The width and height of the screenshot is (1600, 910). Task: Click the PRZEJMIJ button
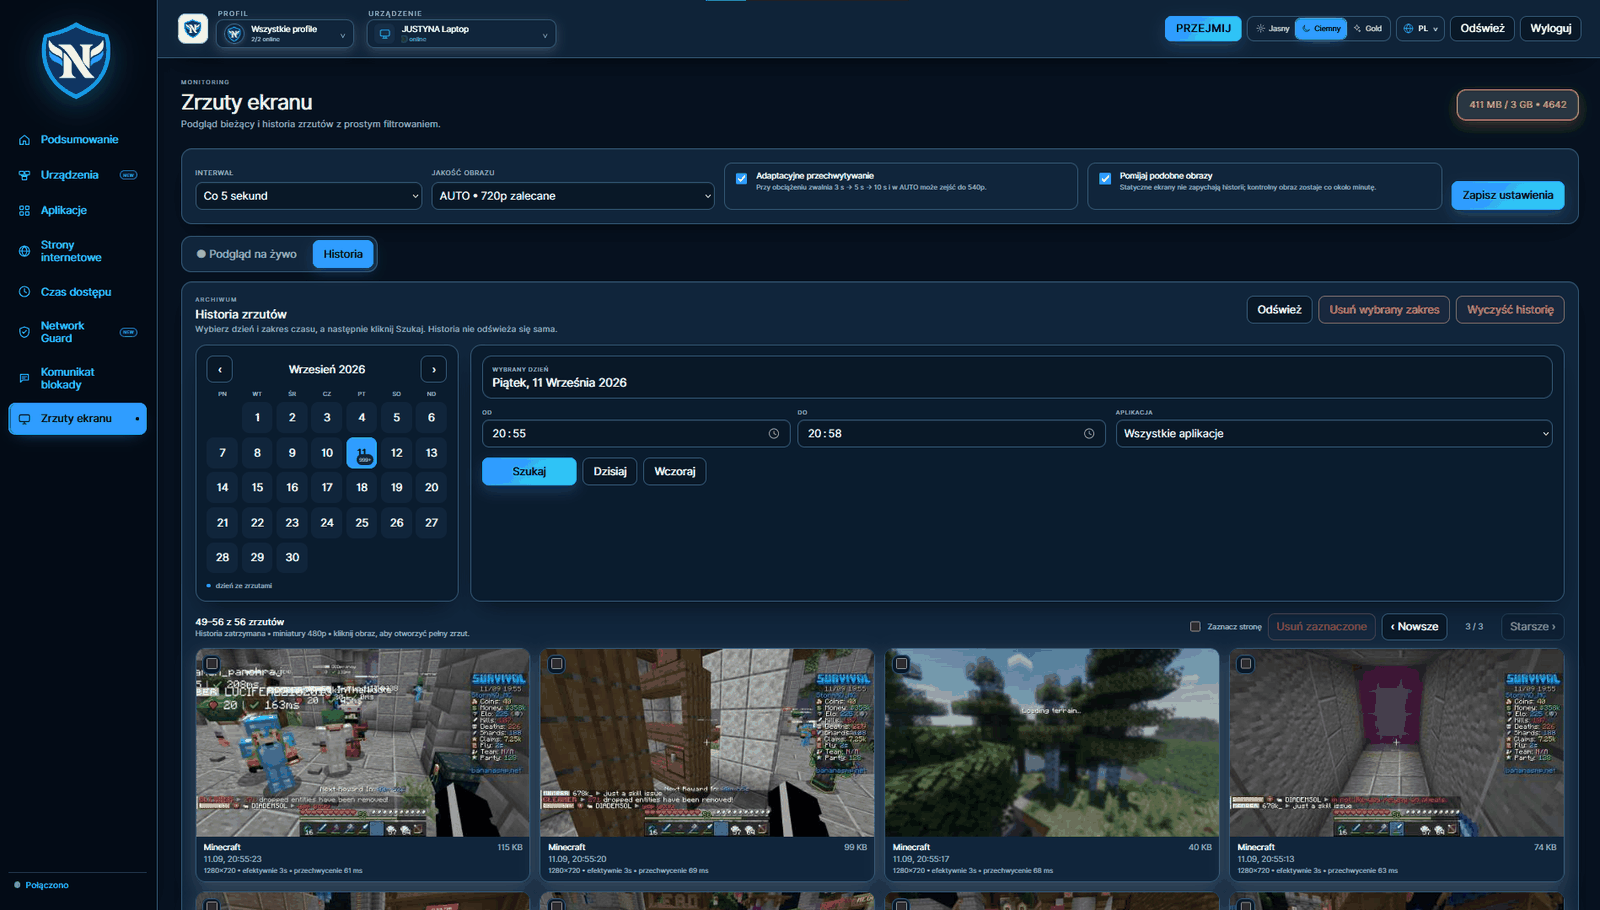point(1203,29)
